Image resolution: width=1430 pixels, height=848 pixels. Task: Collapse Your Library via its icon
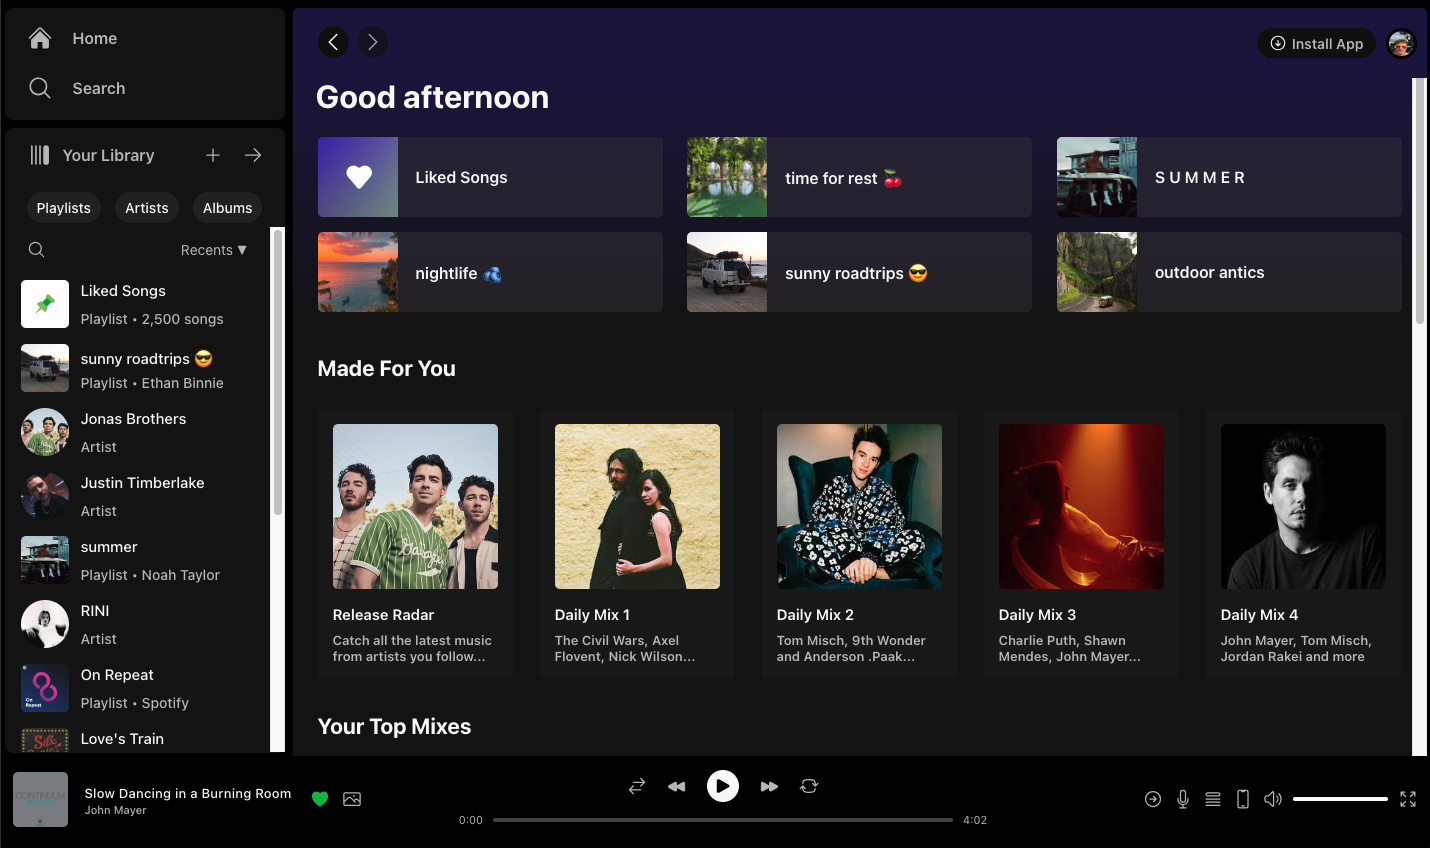coord(40,155)
